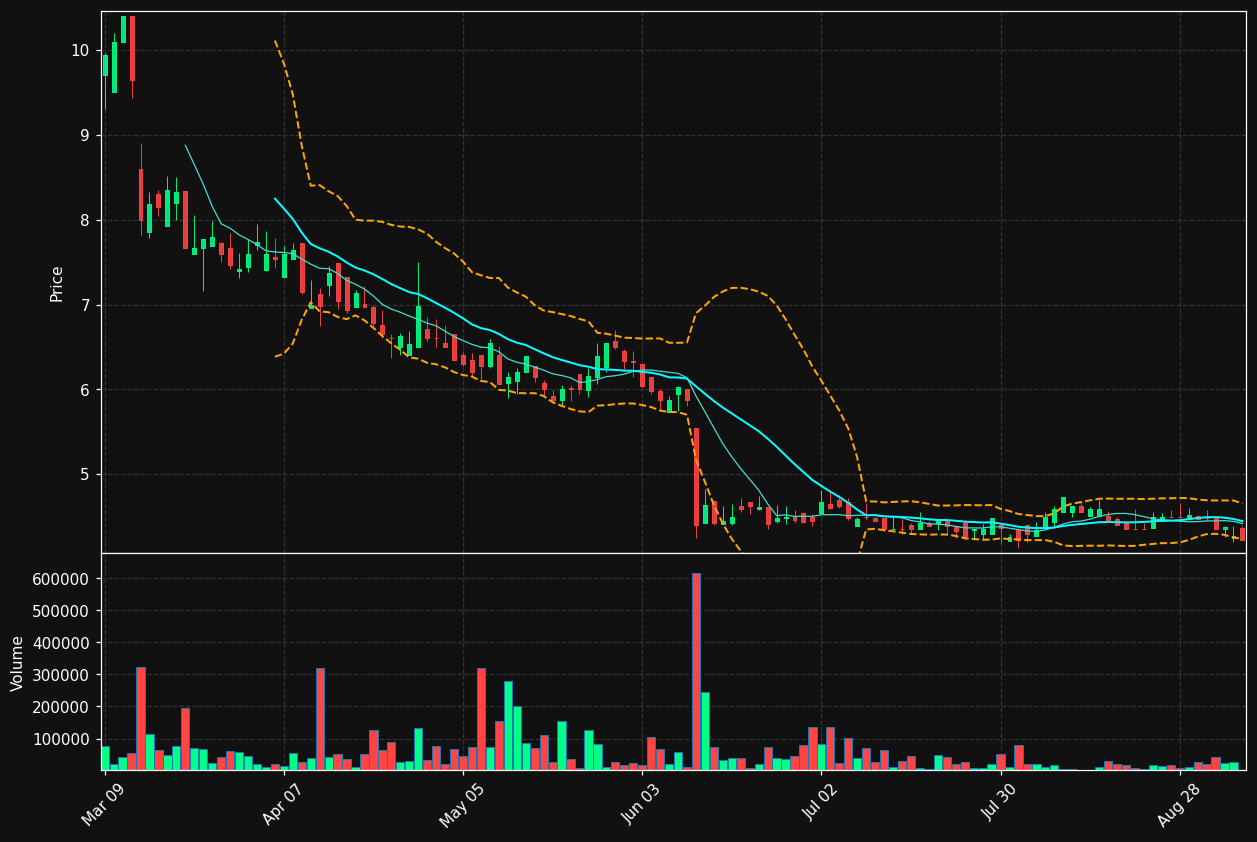Click the volume tick label '100000'

[x=62, y=739]
